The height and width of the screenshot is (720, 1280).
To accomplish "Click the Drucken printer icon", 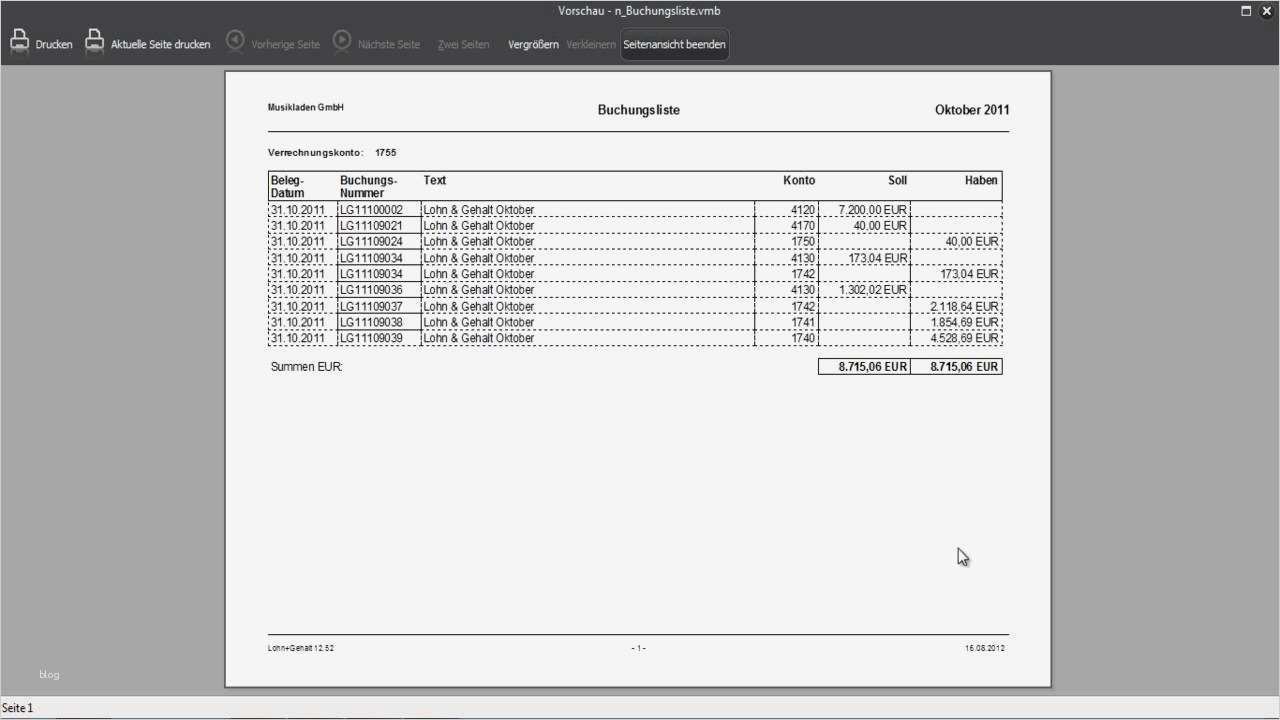I will 19,40.
